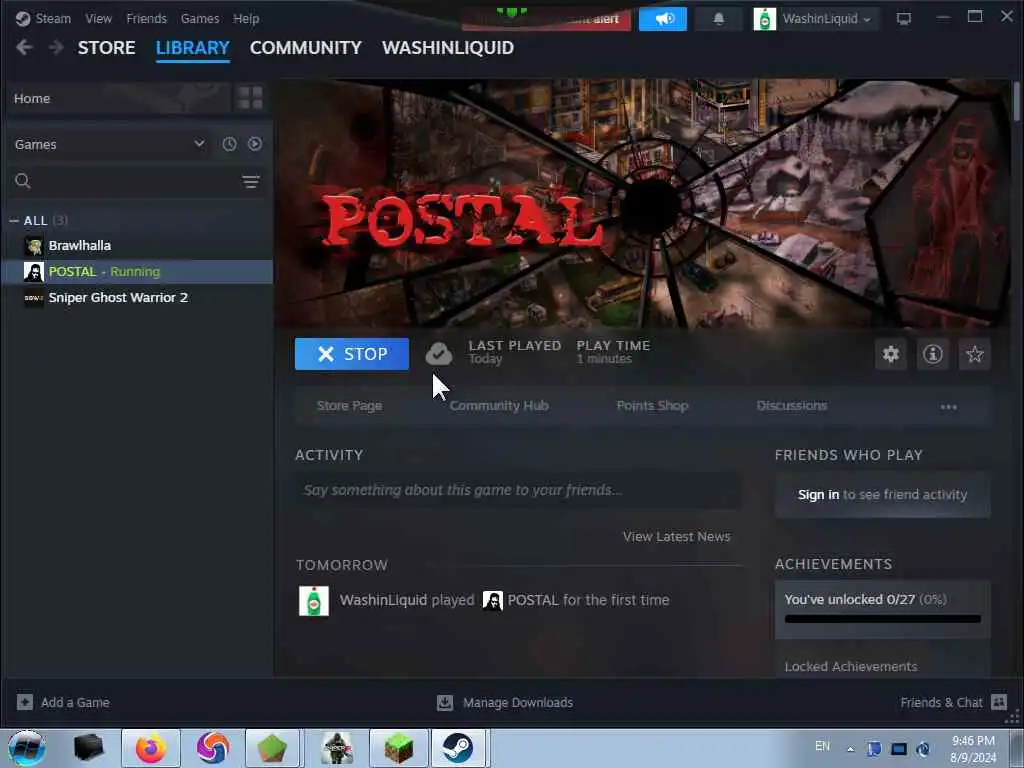Switch to the LIBRARY tab
Screen dimensions: 1024x768
coord(193,48)
